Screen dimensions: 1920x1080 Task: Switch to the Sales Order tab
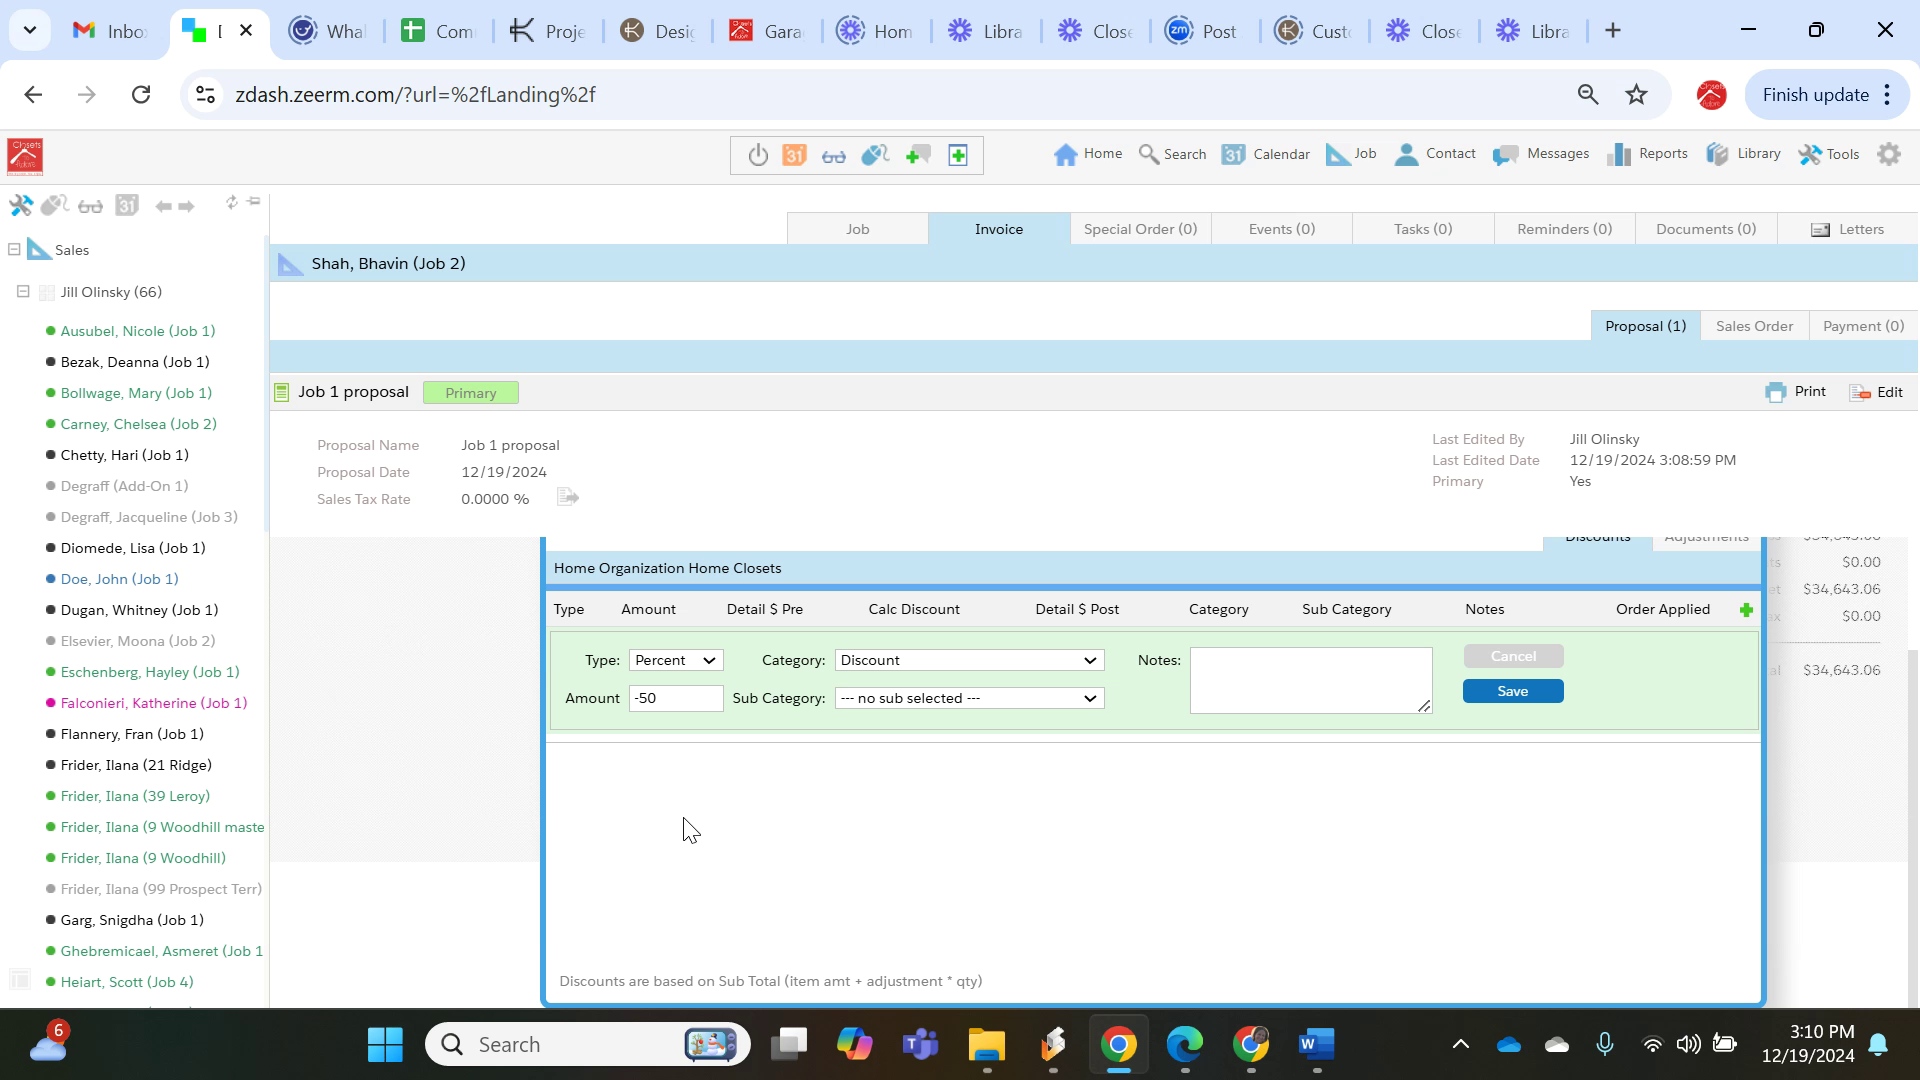1754,326
